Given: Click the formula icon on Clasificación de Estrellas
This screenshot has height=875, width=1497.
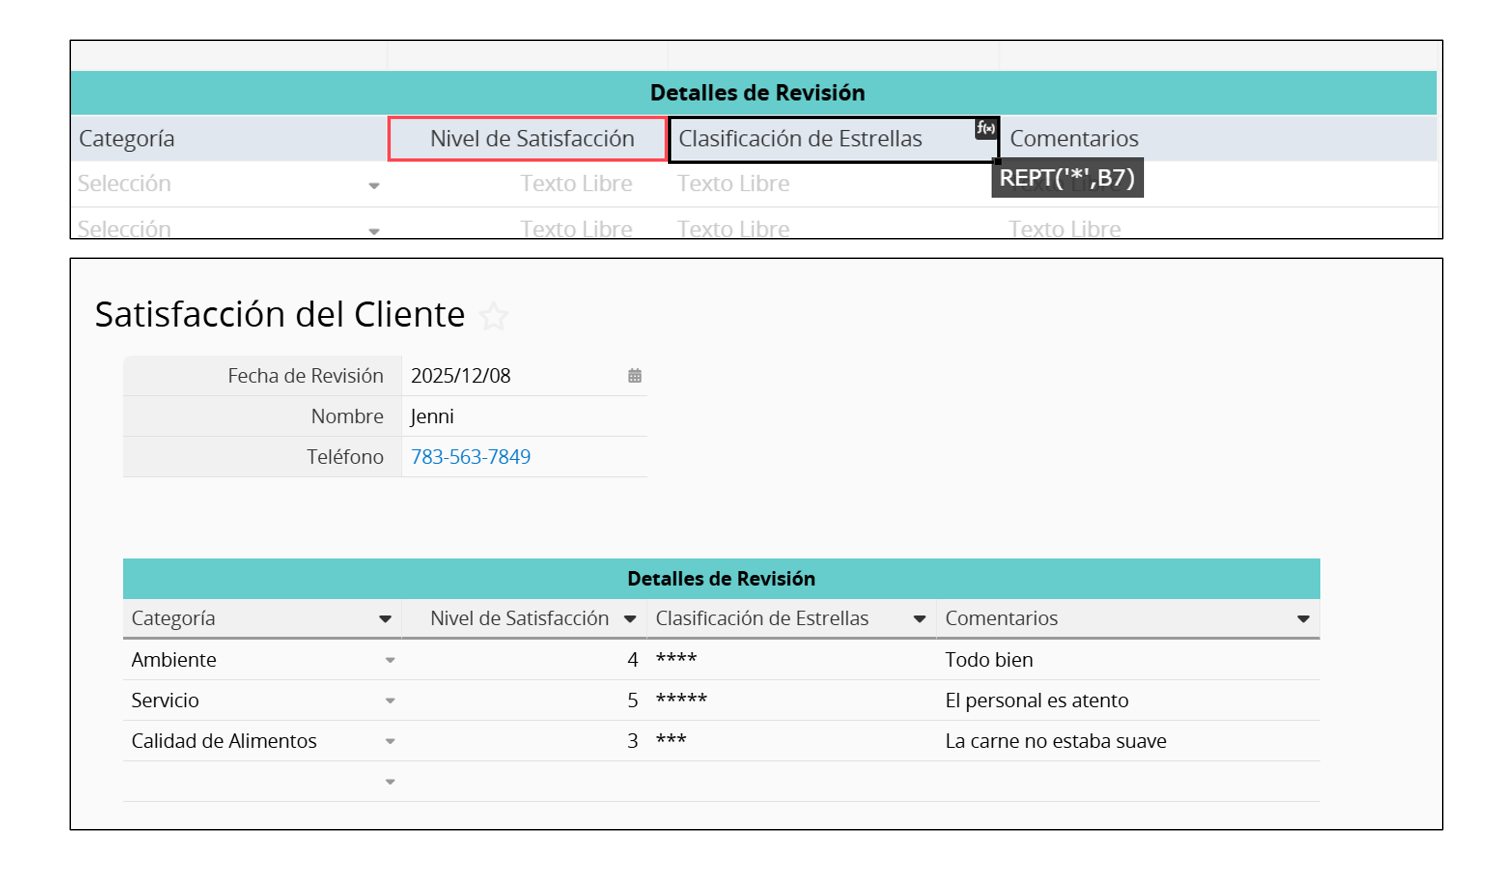Looking at the screenshot, I should (986, 128).
